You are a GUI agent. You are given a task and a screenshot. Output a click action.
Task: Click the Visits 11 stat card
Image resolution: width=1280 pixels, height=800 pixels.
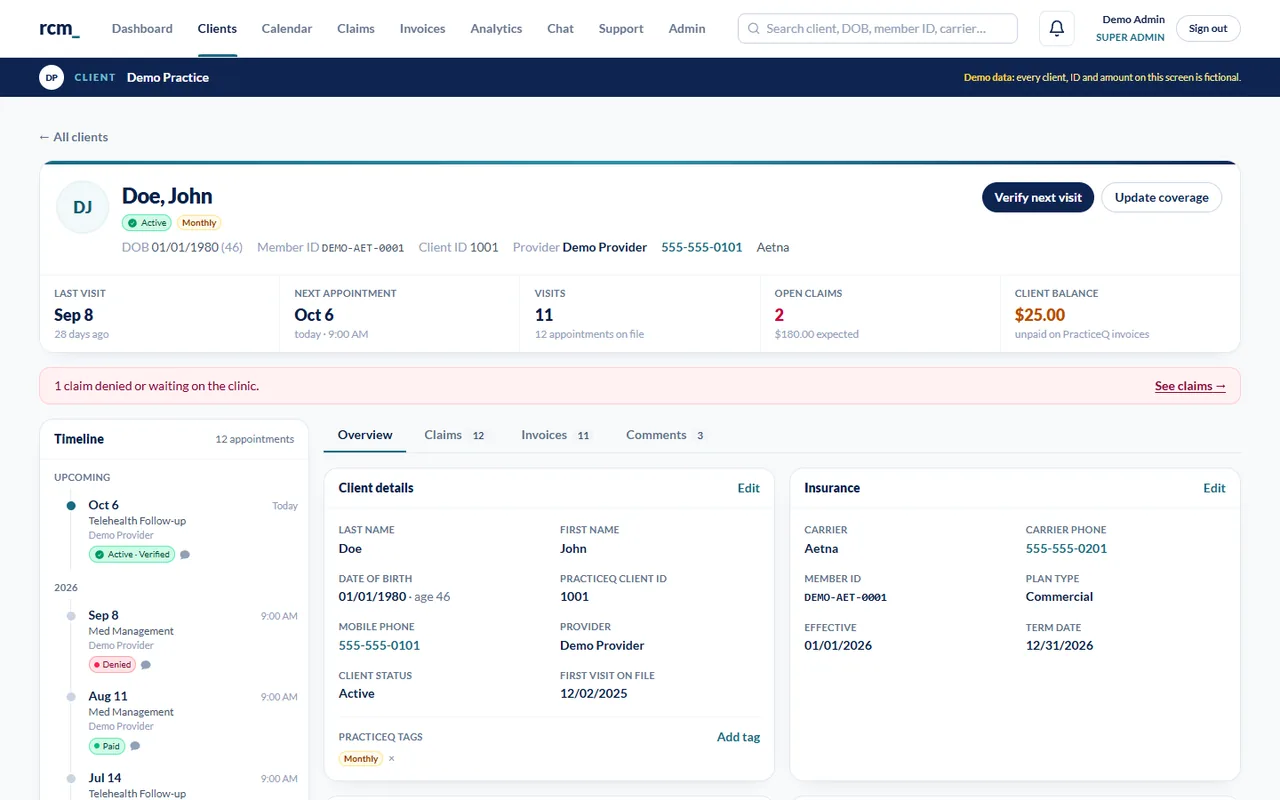tap(640, 314)
